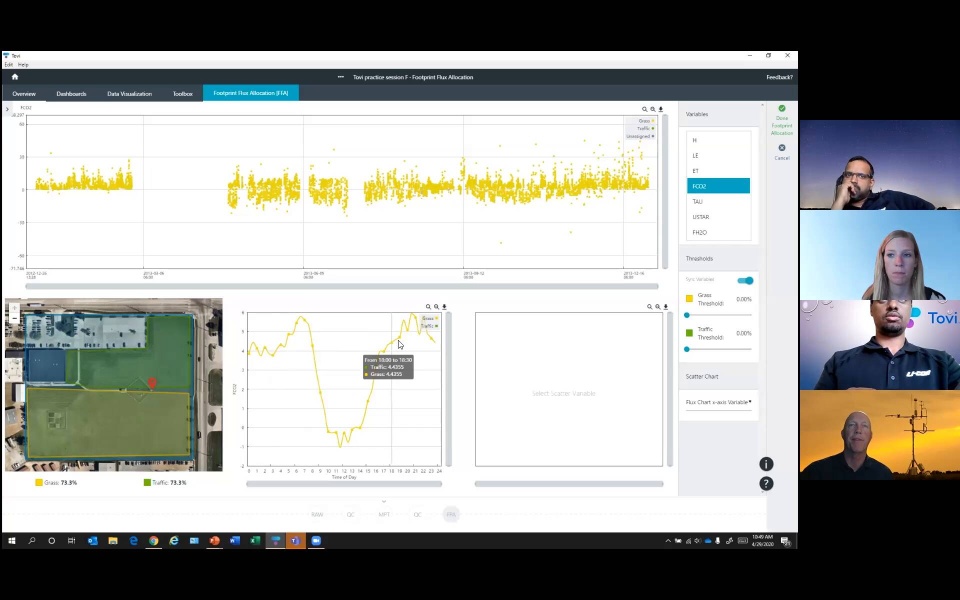Go to MPT workflow step
Viewport: 960px width, 600px height.
[x=384, y=515]
